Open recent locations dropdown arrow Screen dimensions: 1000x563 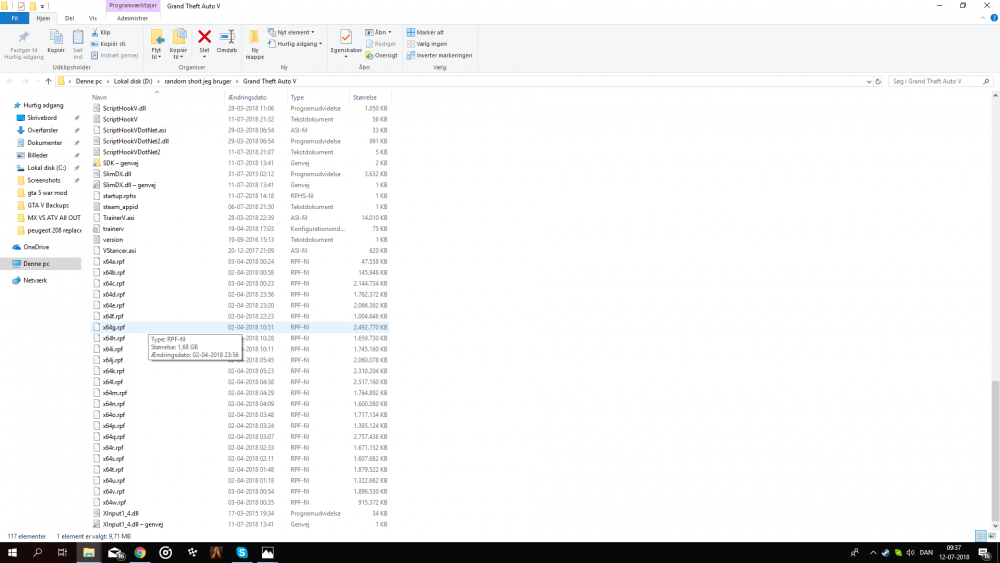coord(37,81)
